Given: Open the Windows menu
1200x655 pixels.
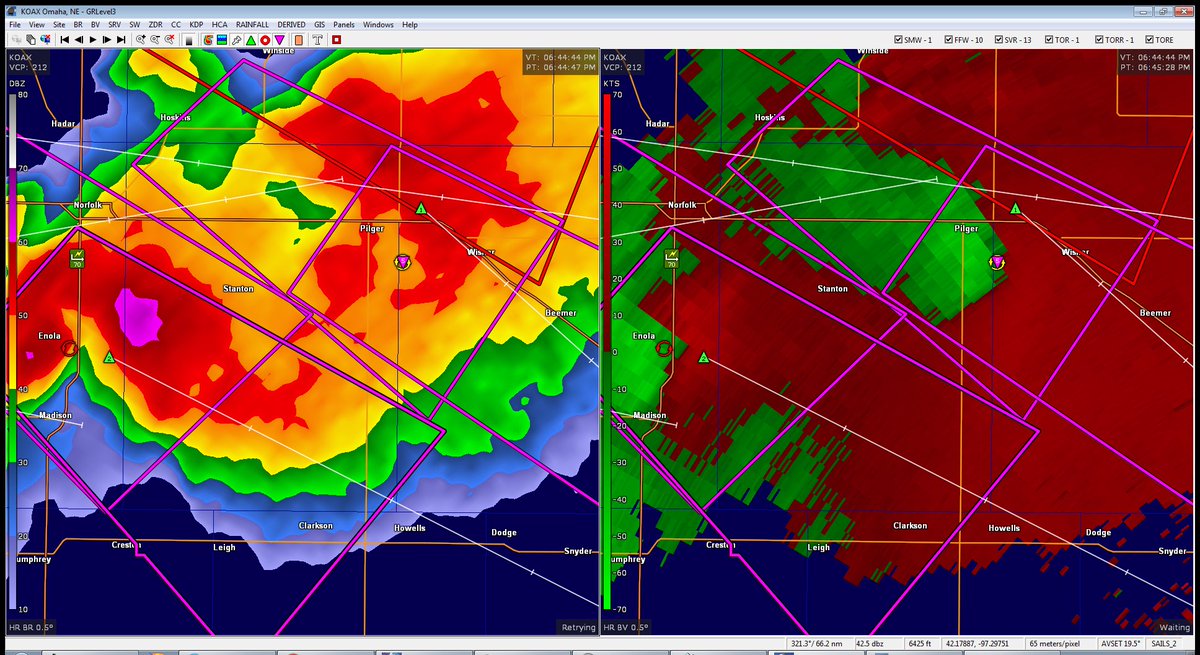Looking at the screenshot, I should coord(378,23).
